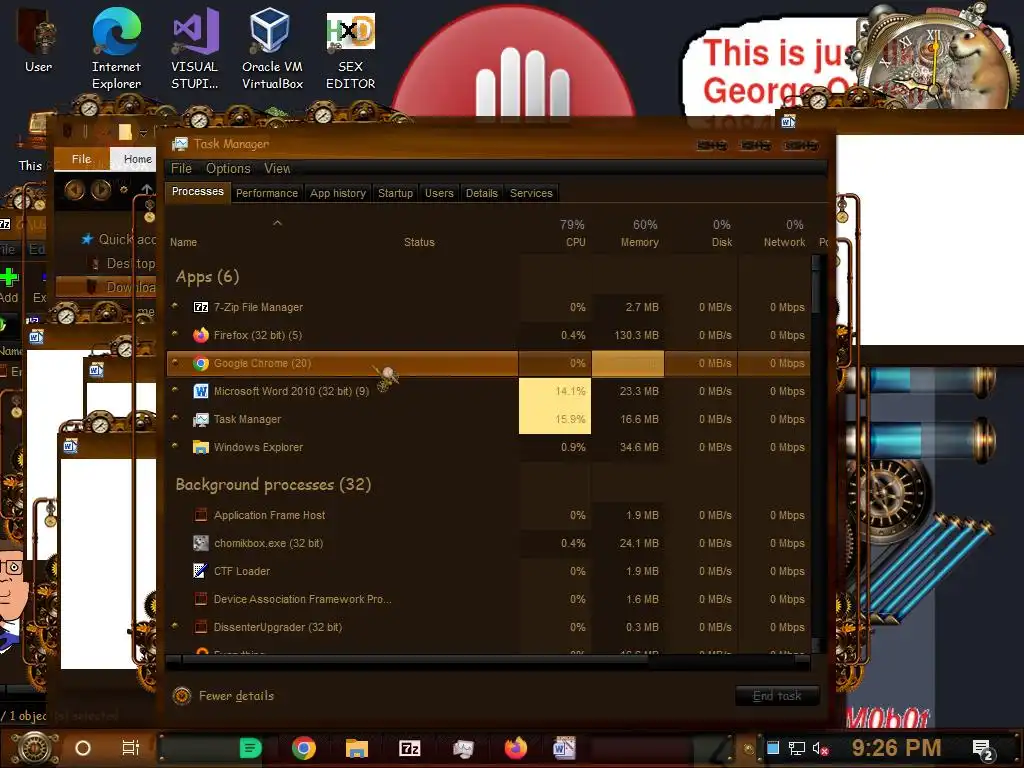
Task: Open Chrome from the taskbar
Action: click(x=304, y=748)
